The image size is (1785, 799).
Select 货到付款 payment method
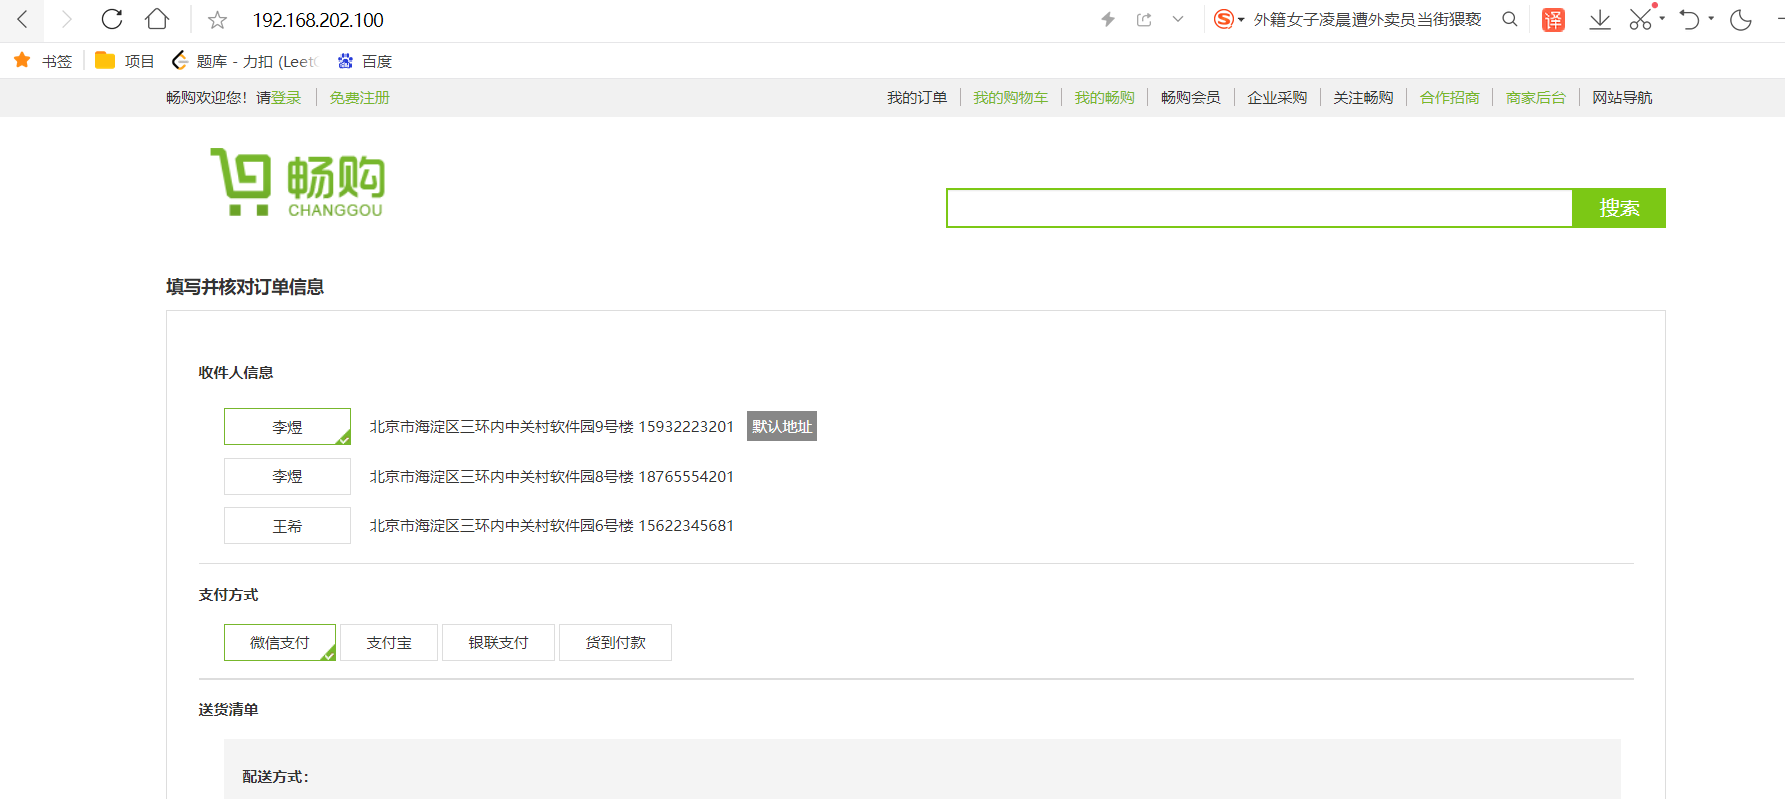pyautogui.click(x=615, y=642)
